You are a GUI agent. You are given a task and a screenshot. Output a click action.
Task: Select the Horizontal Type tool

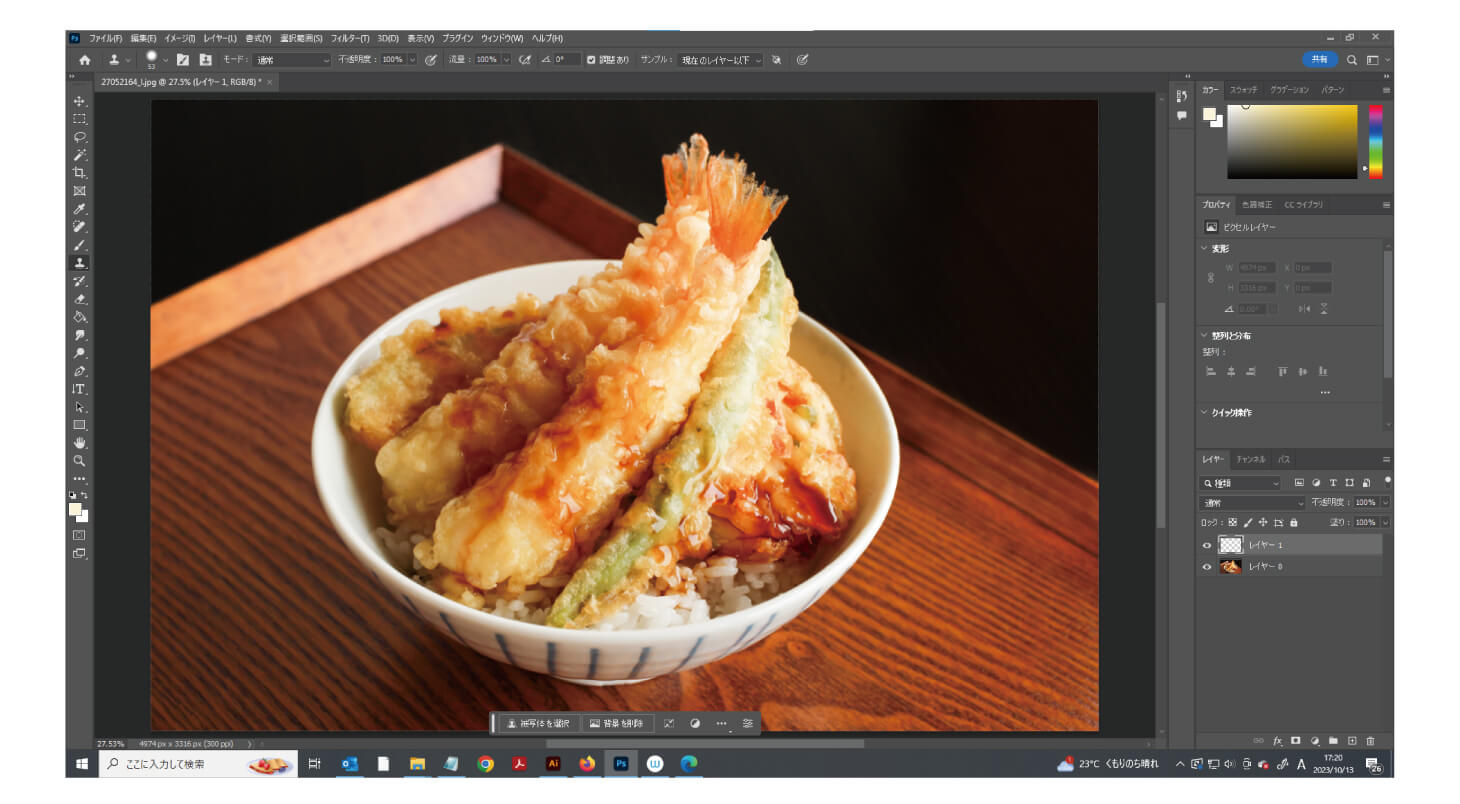tap(79, 389)
